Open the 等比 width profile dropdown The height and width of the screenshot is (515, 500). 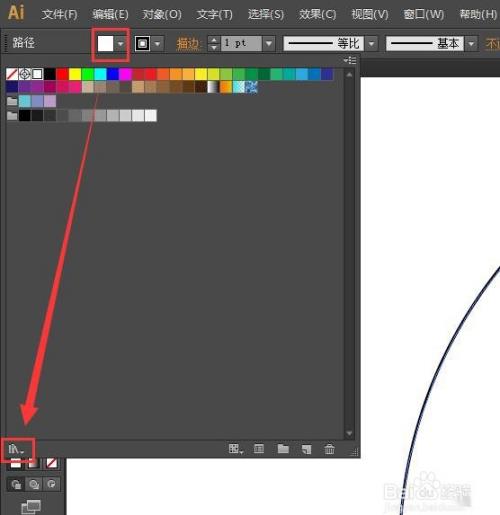coord(371,44)
